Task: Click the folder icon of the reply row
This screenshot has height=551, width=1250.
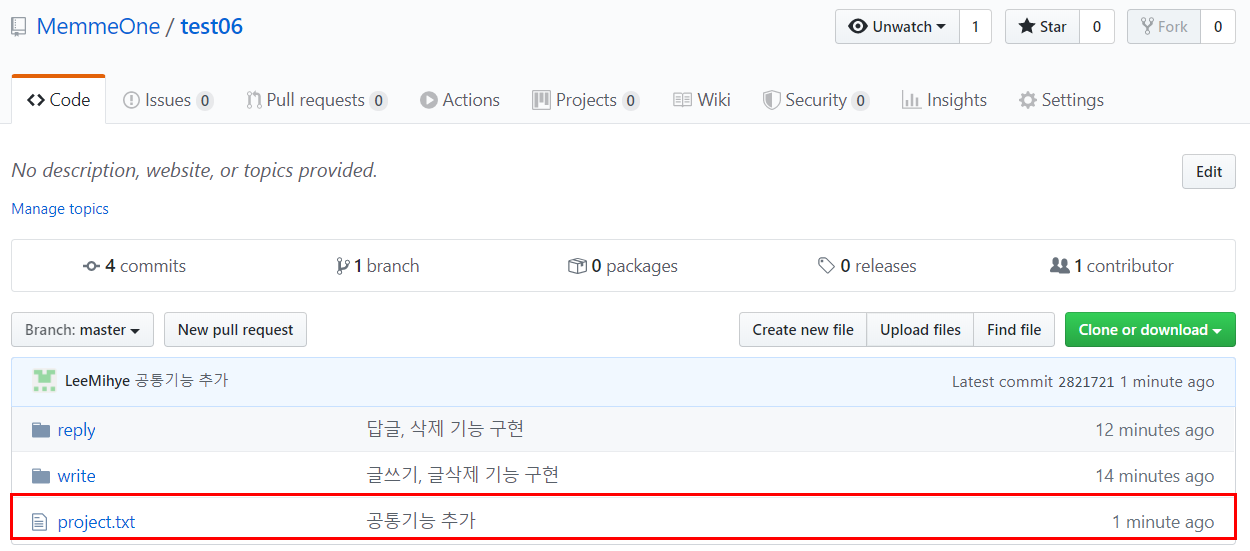Action: click(x=40, y=430)
